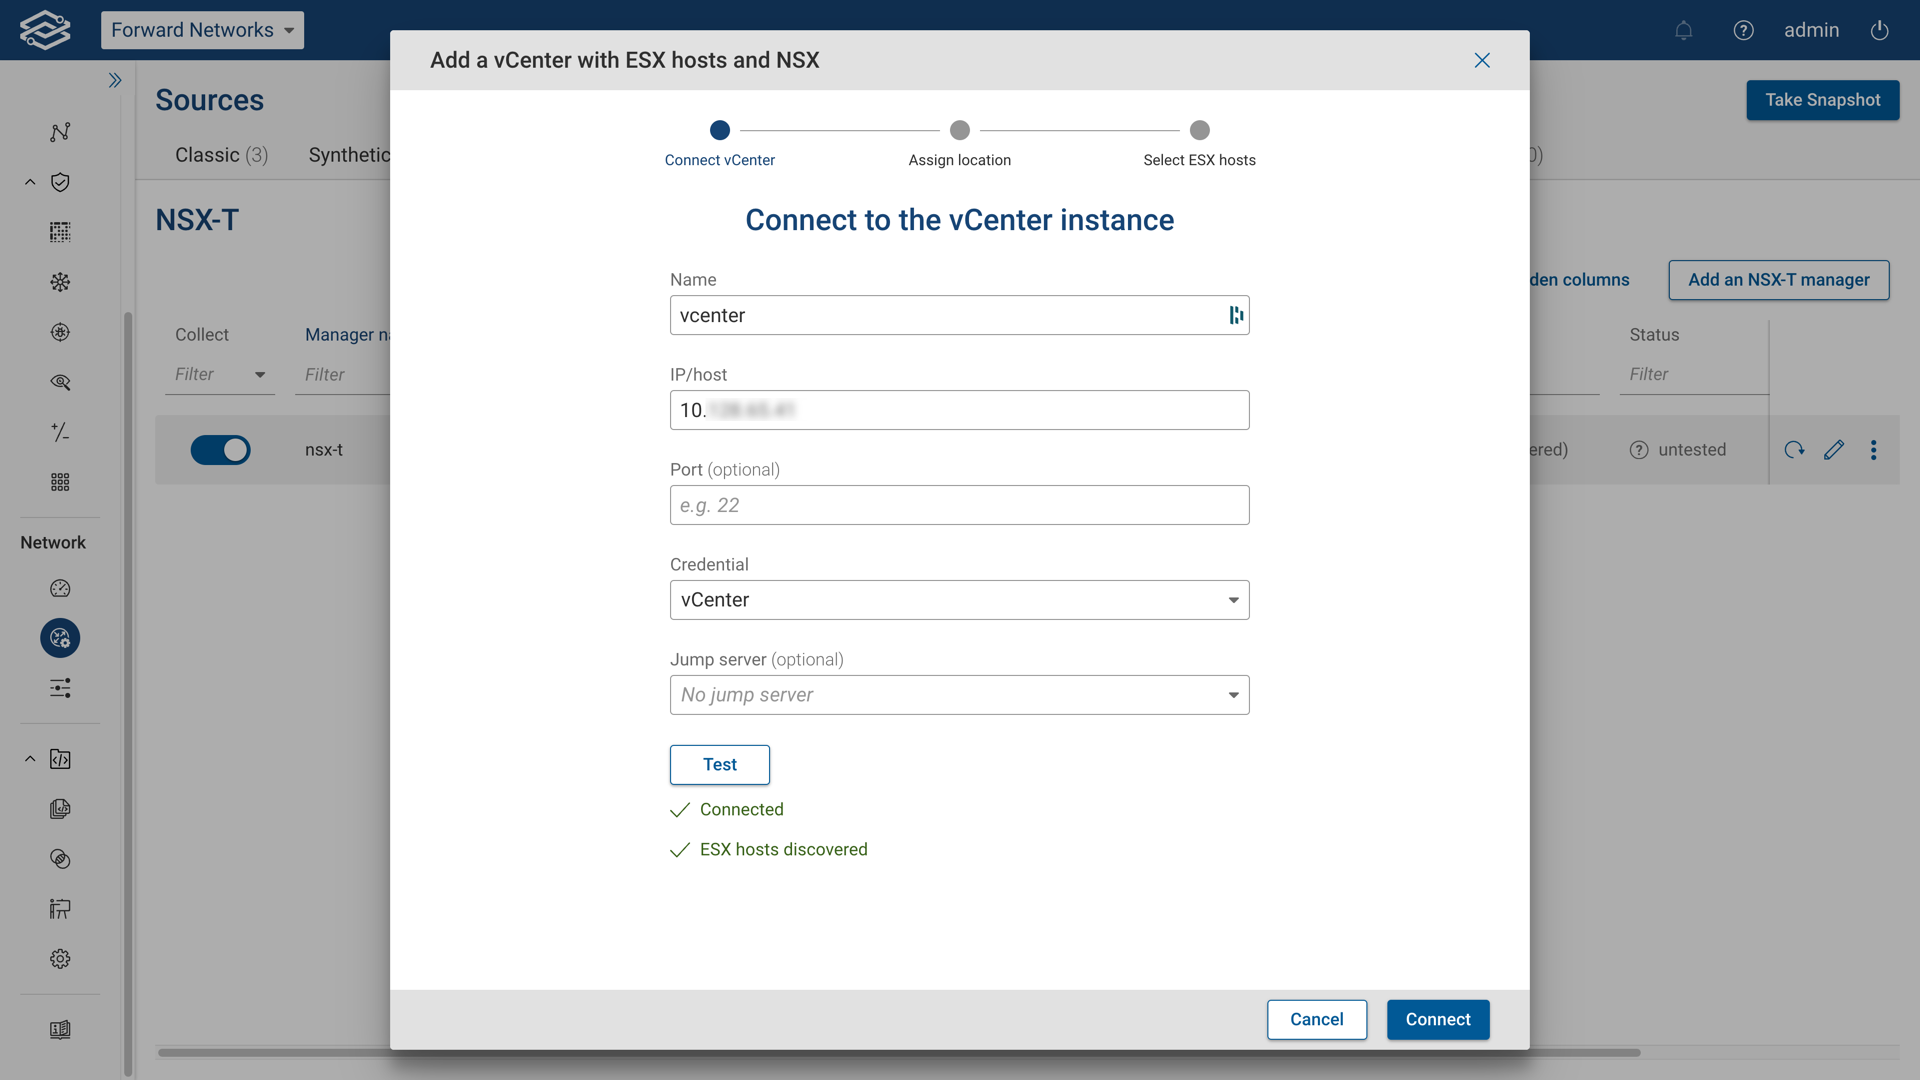The width and height of the screenshot is (1920, 1080).
Task: Switch to the Synthetic tab
Action: click(350, 155)
